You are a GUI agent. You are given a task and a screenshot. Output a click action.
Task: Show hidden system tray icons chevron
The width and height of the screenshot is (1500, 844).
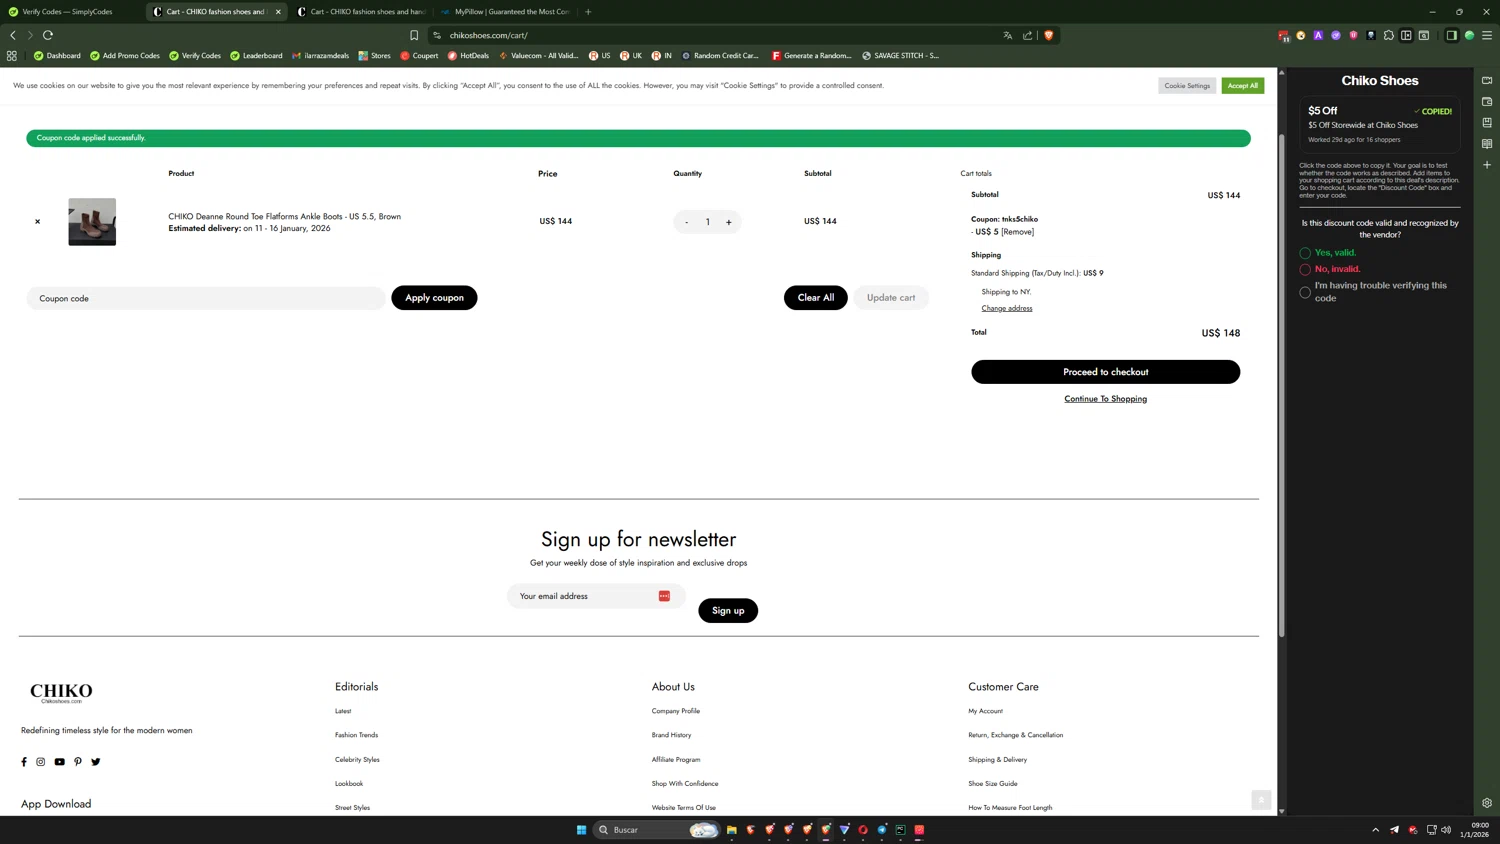[x=1375, y=830]
